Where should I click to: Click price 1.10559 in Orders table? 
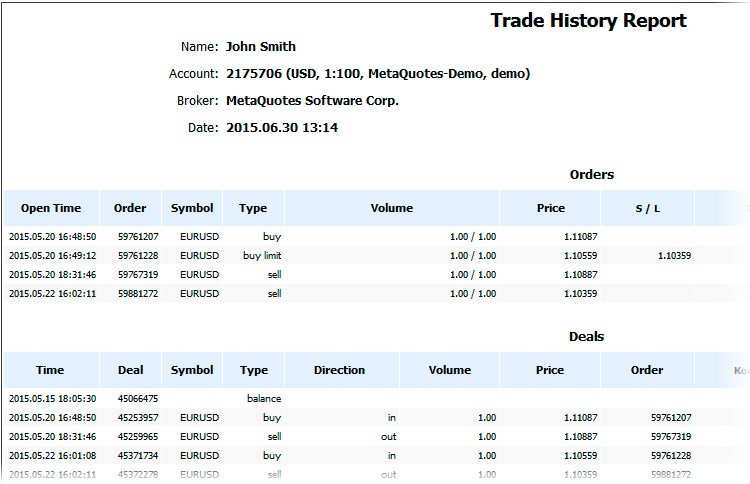coord(581,256)
